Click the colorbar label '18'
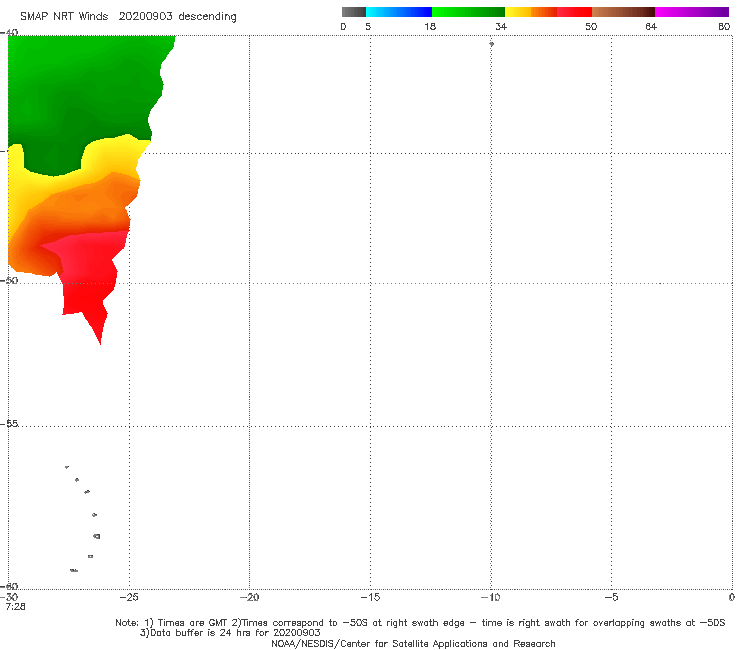Image resolution: width=740 pixels, height=650 pixels. click(430, 26)
